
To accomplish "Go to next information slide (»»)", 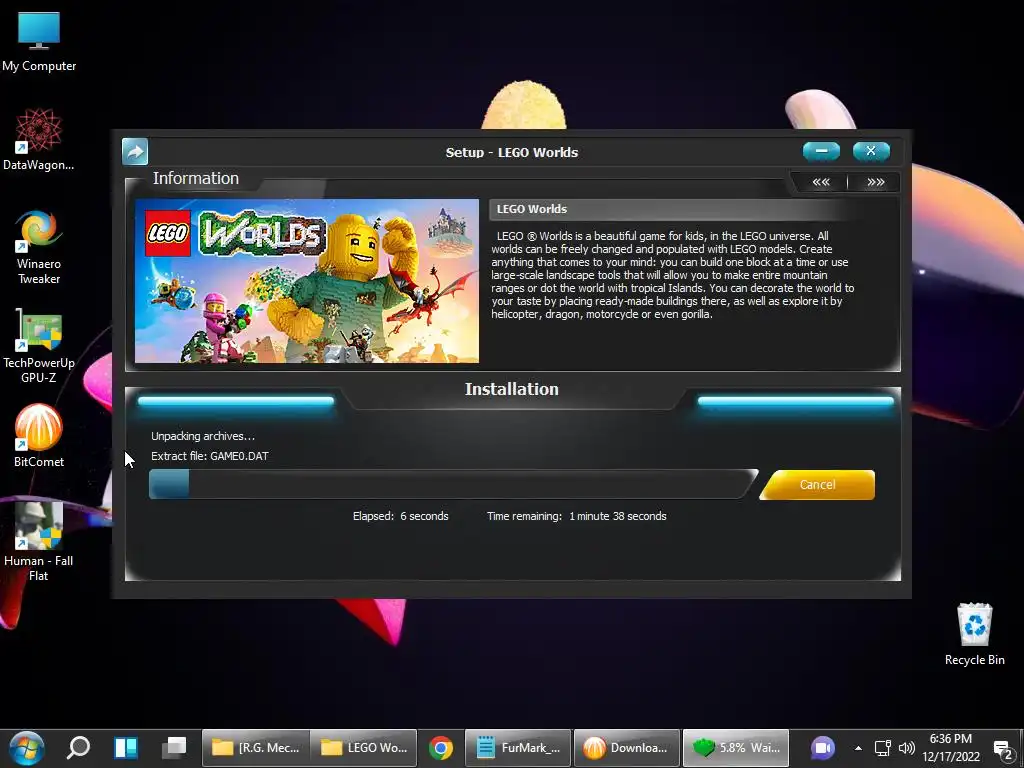I will pyautogui.click(x=875, y=182).
